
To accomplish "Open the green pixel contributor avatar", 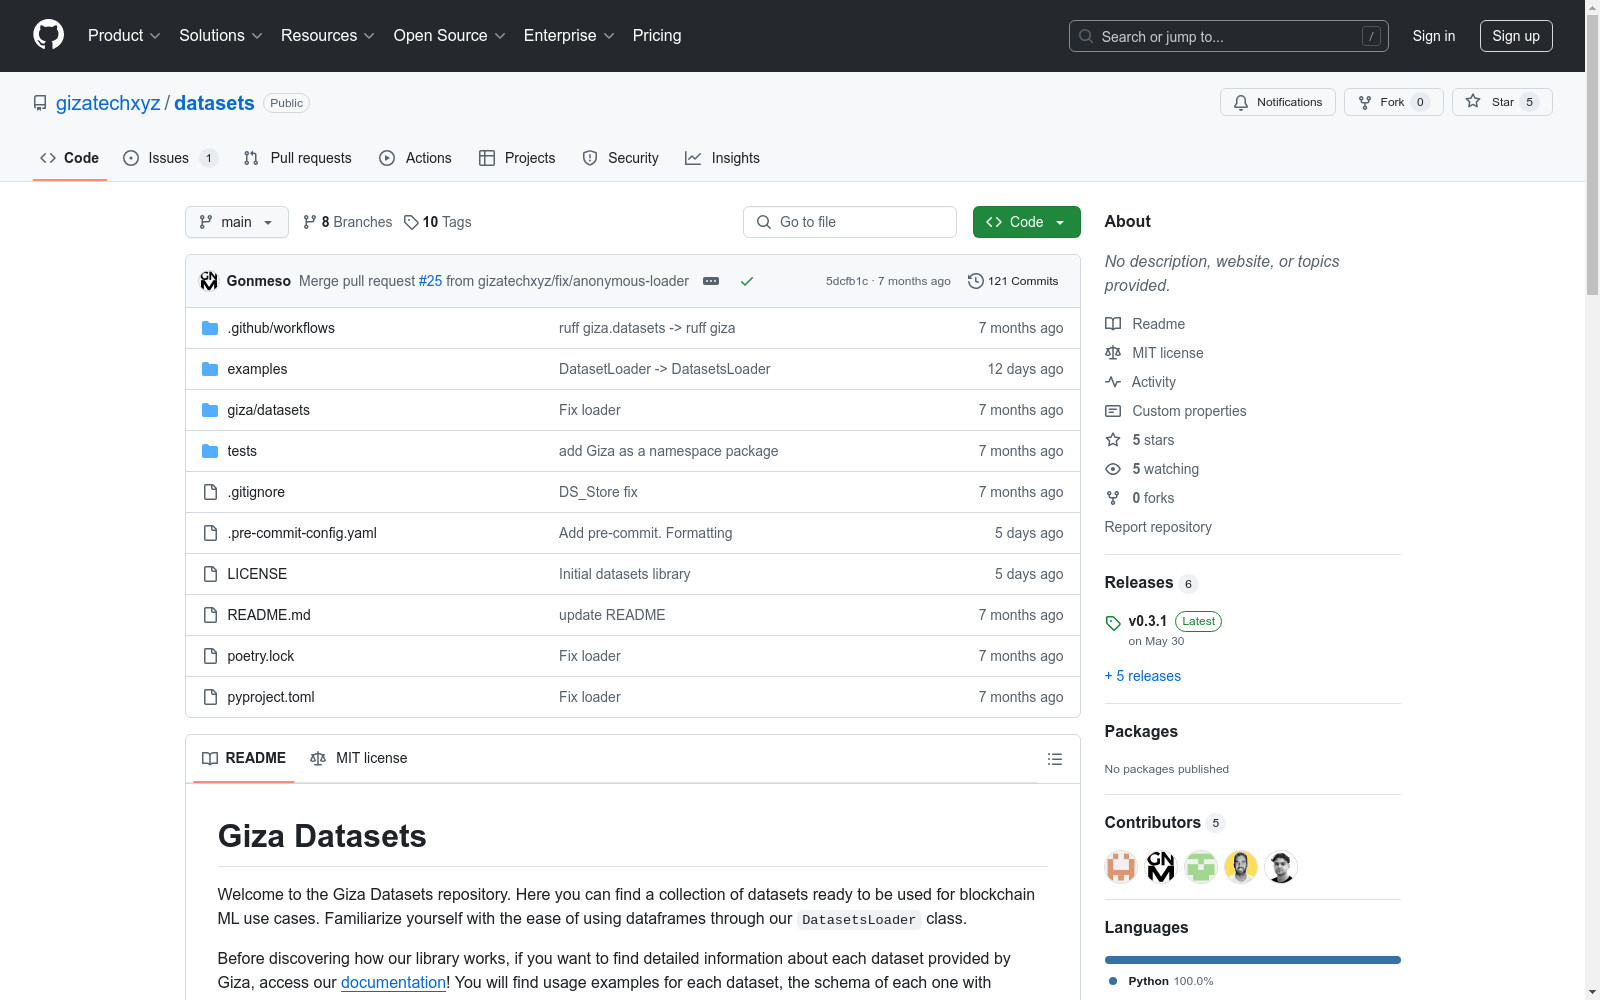I will tap(1201, 867).
